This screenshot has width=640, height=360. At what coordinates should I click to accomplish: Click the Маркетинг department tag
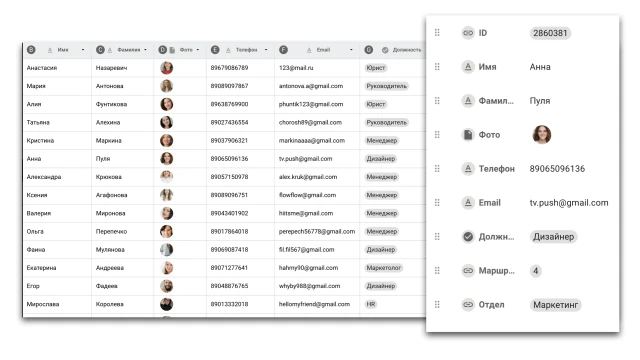point(555,305)
